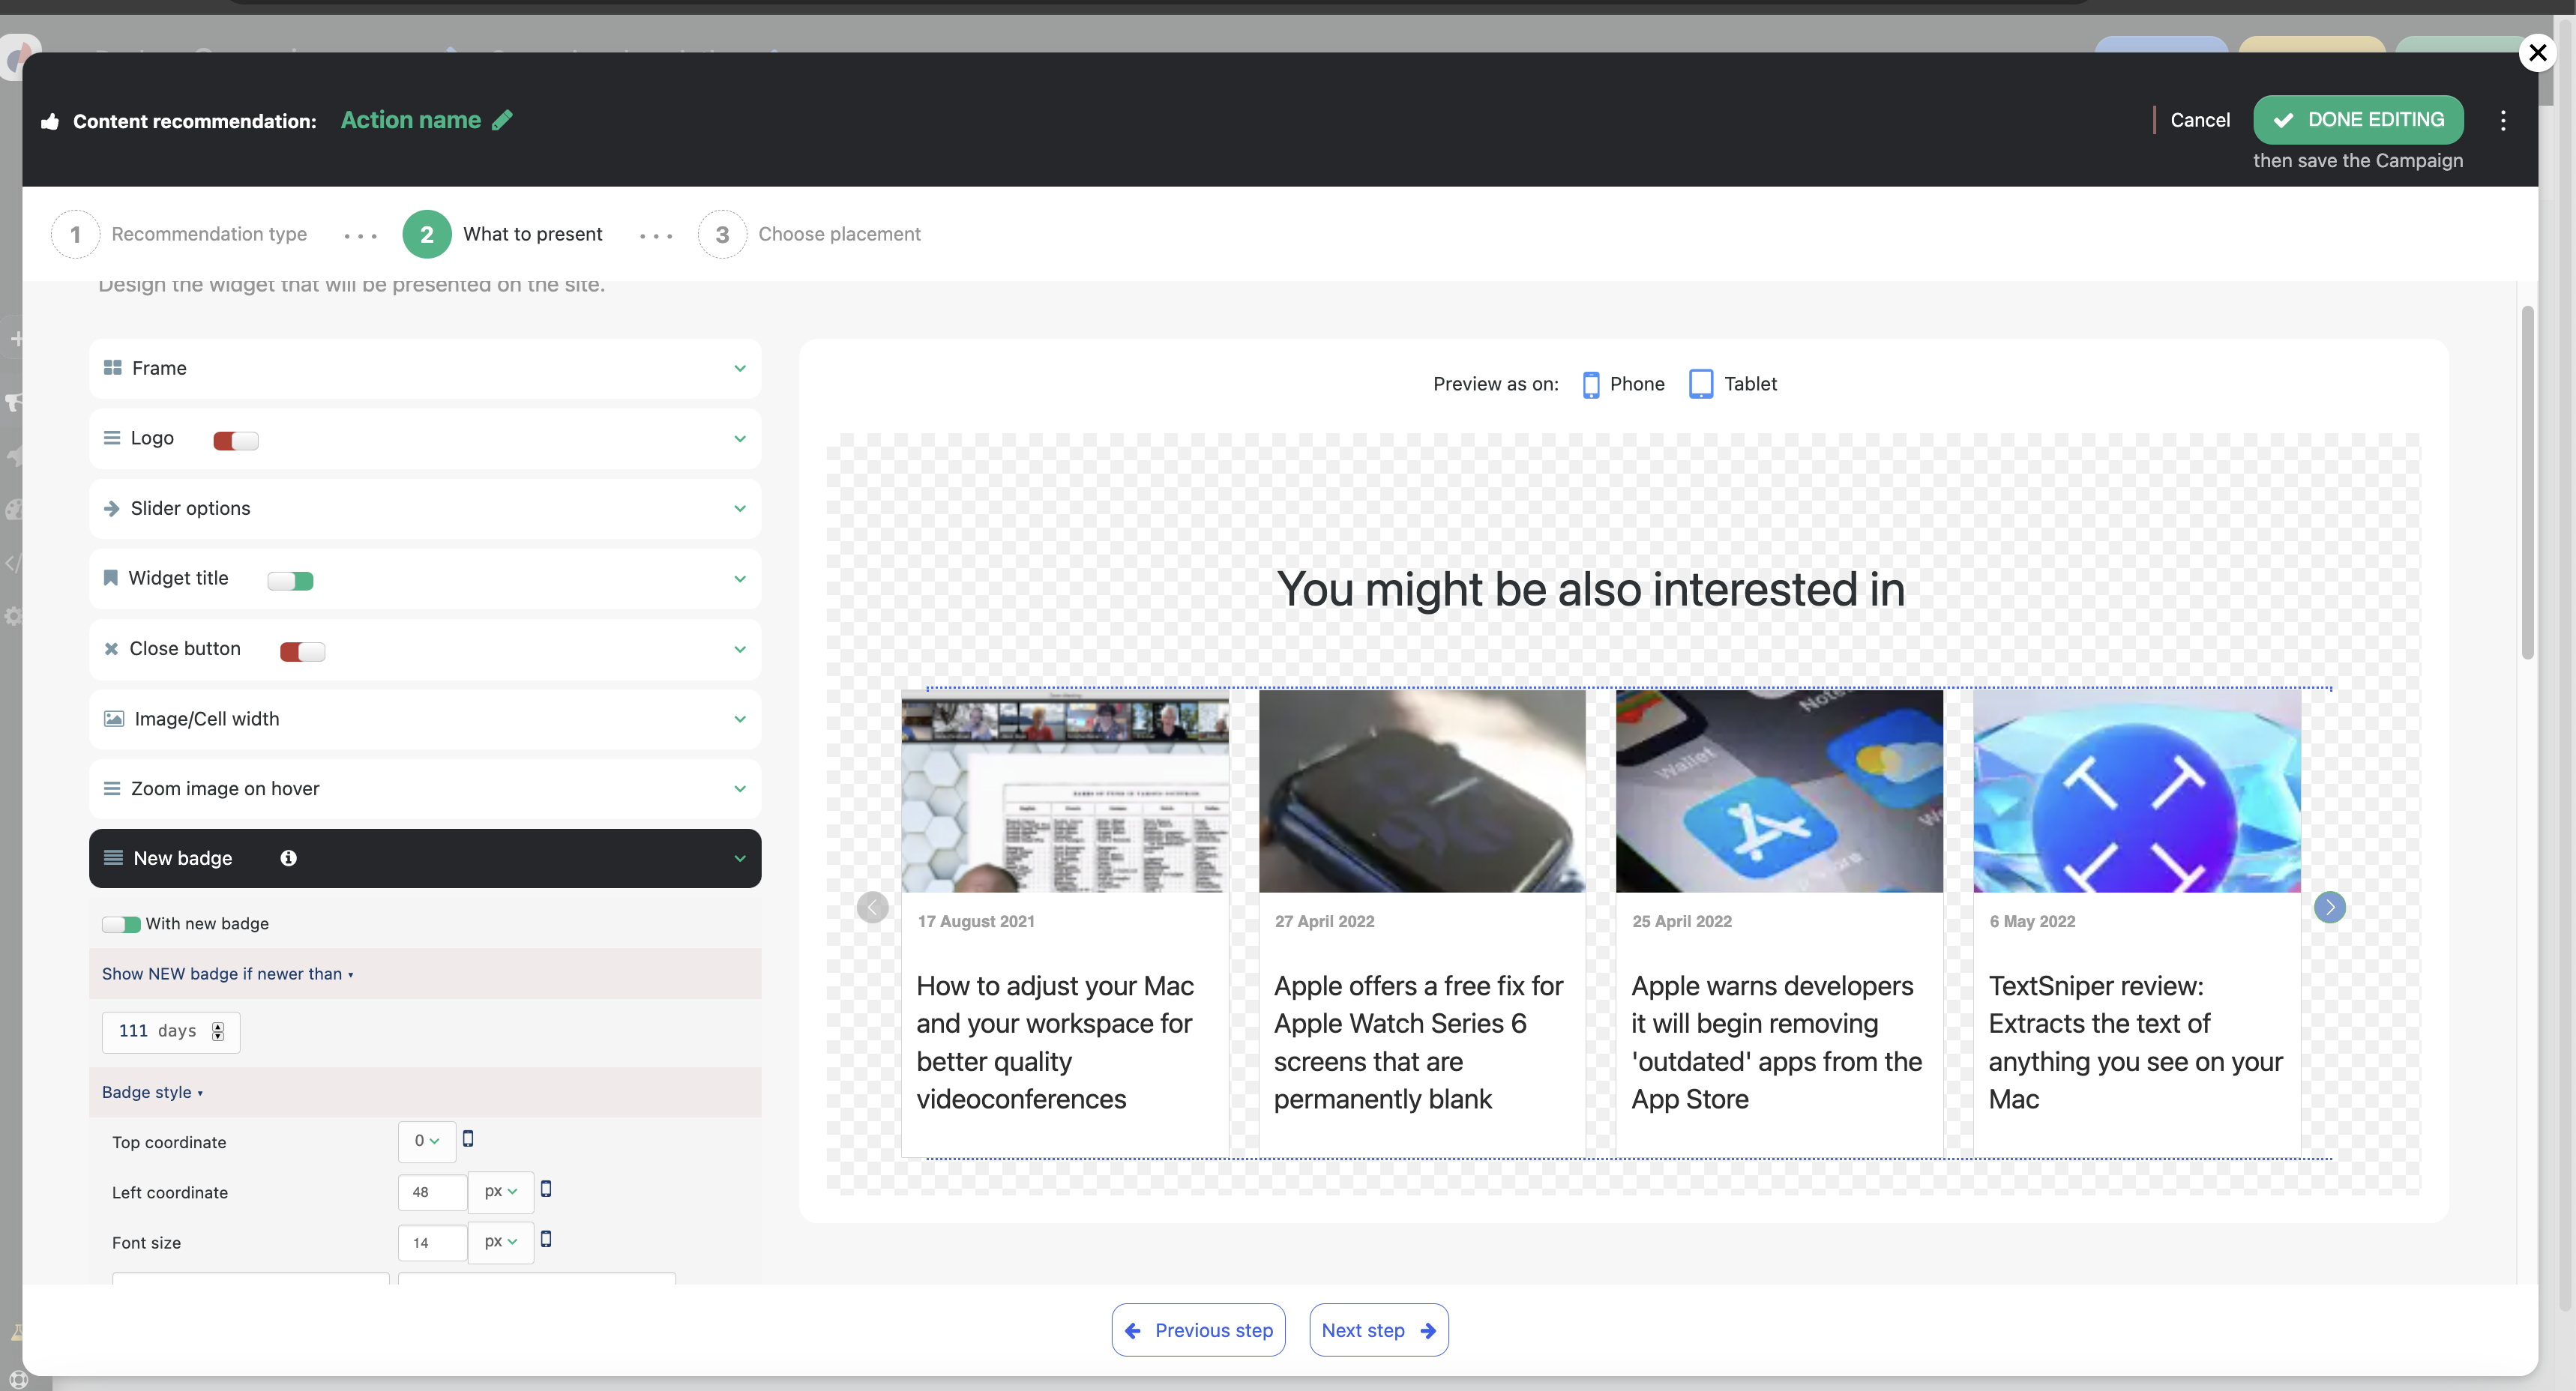Open the Top coordinate dropdown
The width and height of the screenshot is (2576, 1391).
(427, 1141)
